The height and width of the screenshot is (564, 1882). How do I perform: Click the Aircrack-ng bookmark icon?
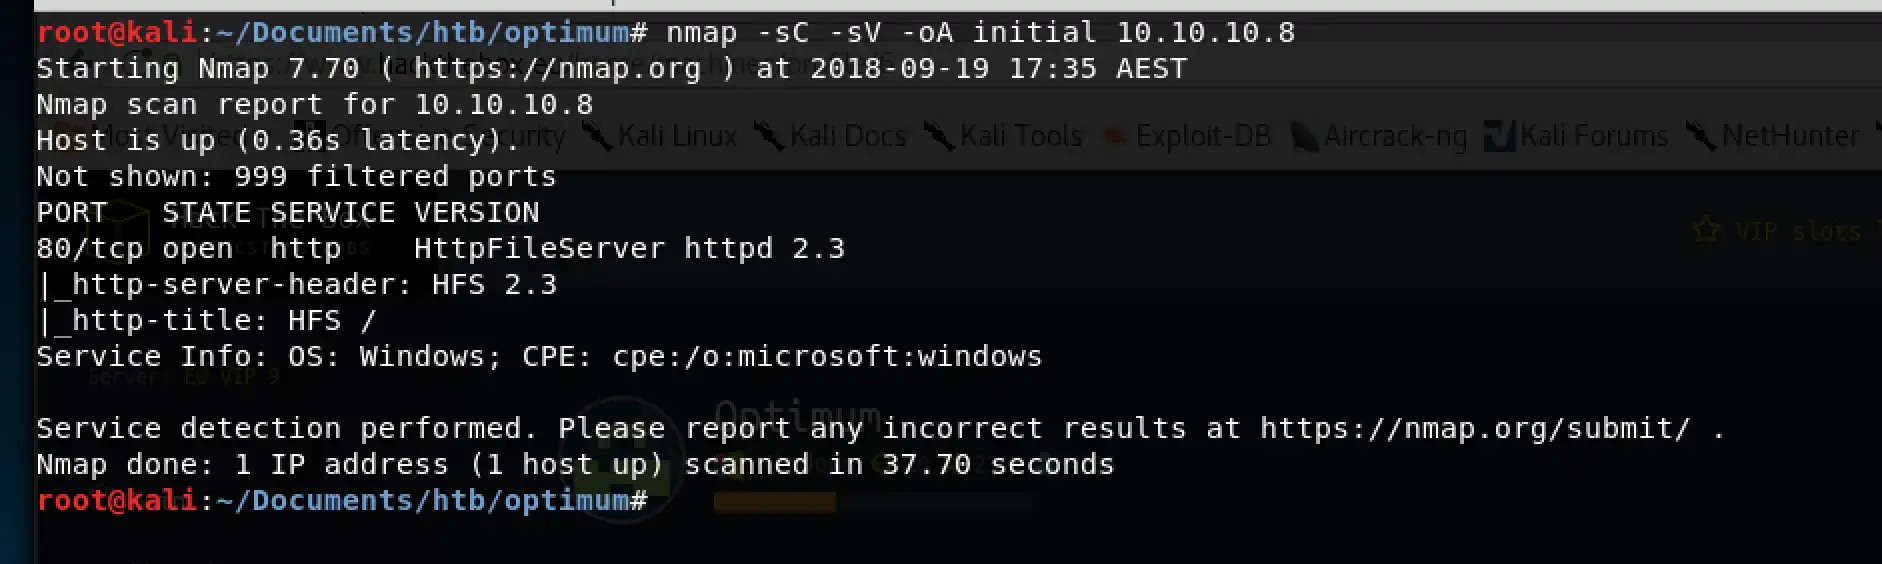(1304, 137)
